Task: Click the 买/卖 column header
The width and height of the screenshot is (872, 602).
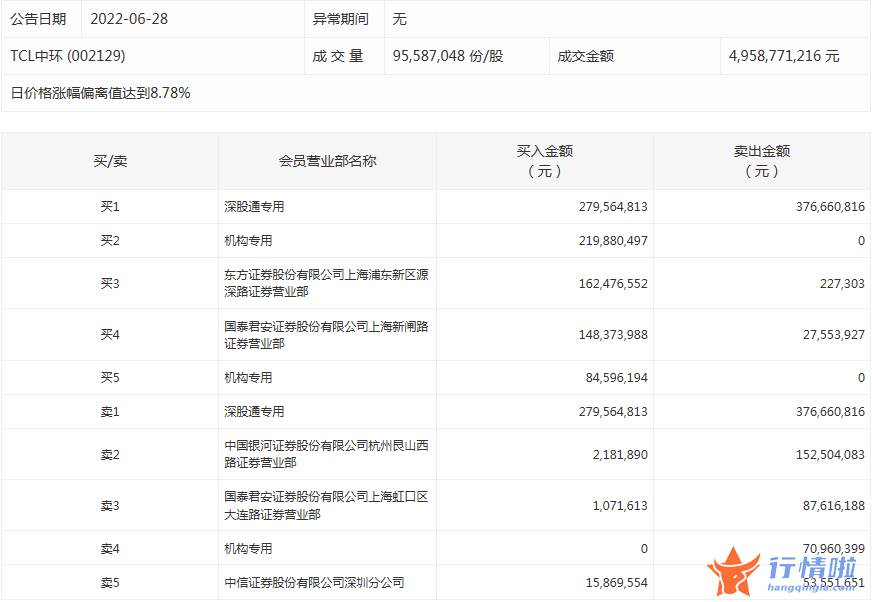Action: coord(110,161)
